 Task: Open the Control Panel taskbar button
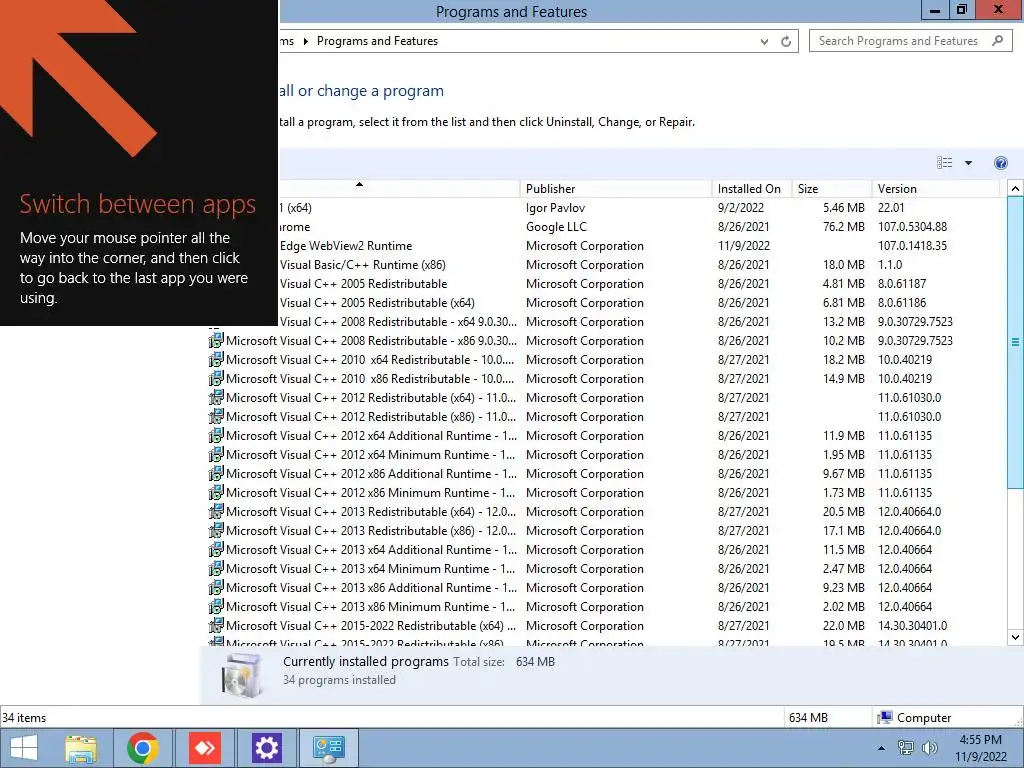tap(328, 748)
